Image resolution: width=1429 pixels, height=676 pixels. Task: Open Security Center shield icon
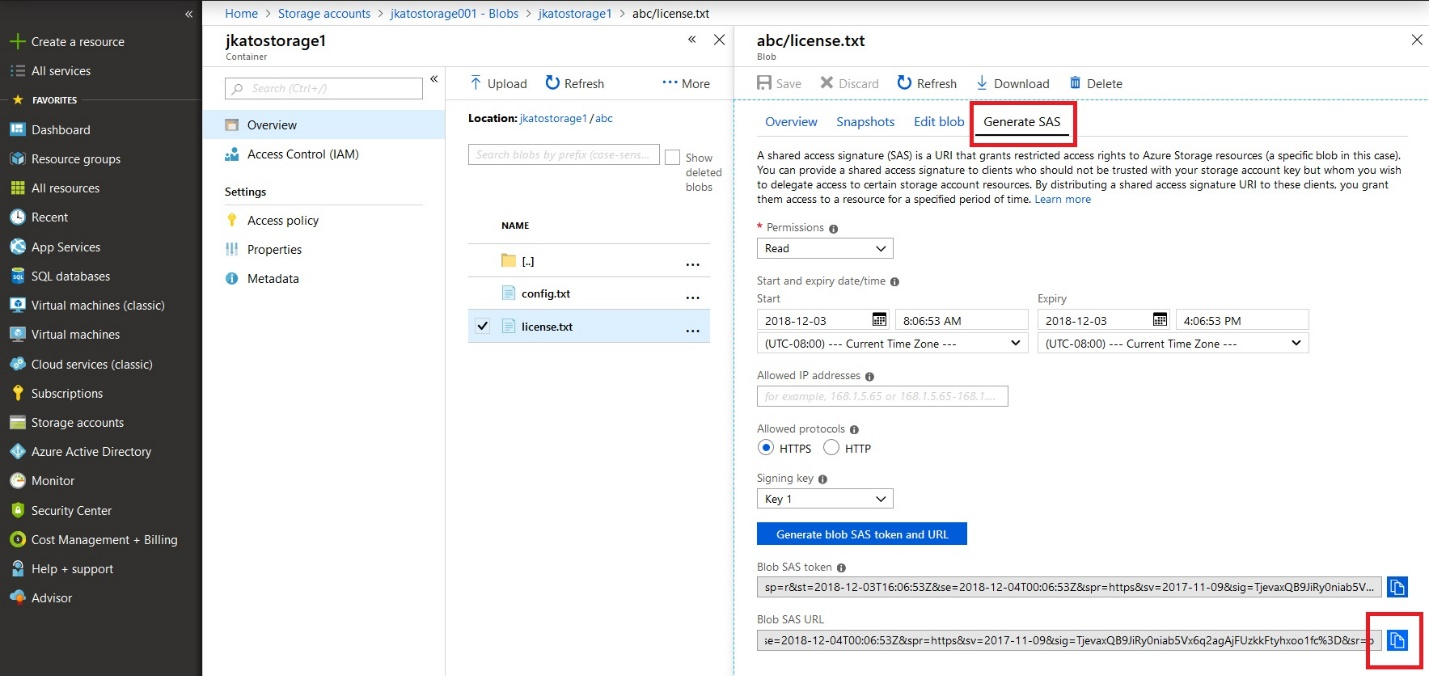[17, 510]
